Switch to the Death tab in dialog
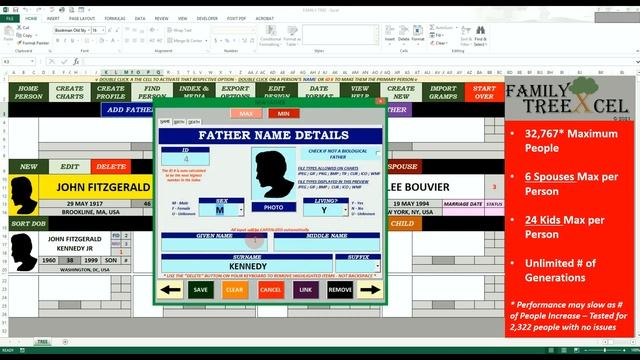 coord(194,122)
